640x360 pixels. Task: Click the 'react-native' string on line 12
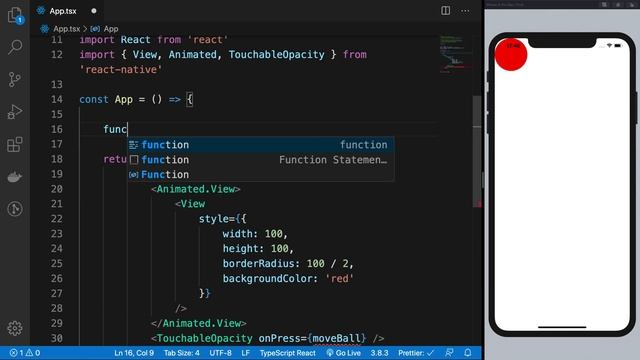pyautogui.click(x=120, y=70)
